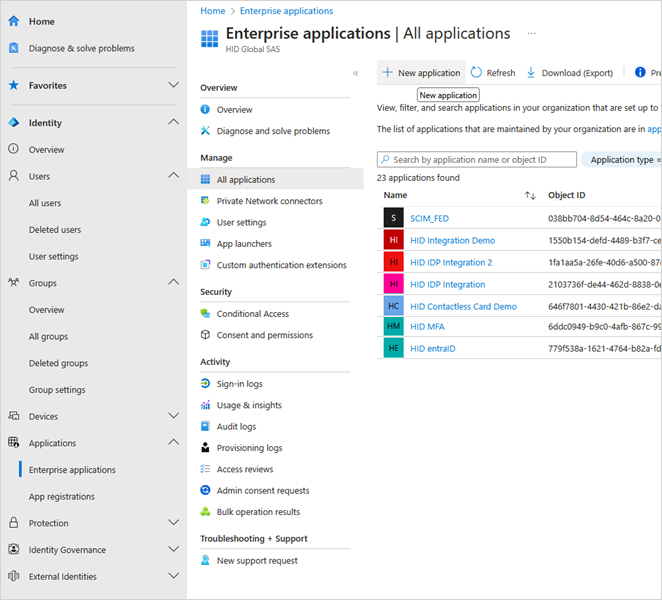Click the Groups people icon

coord(14,282)
